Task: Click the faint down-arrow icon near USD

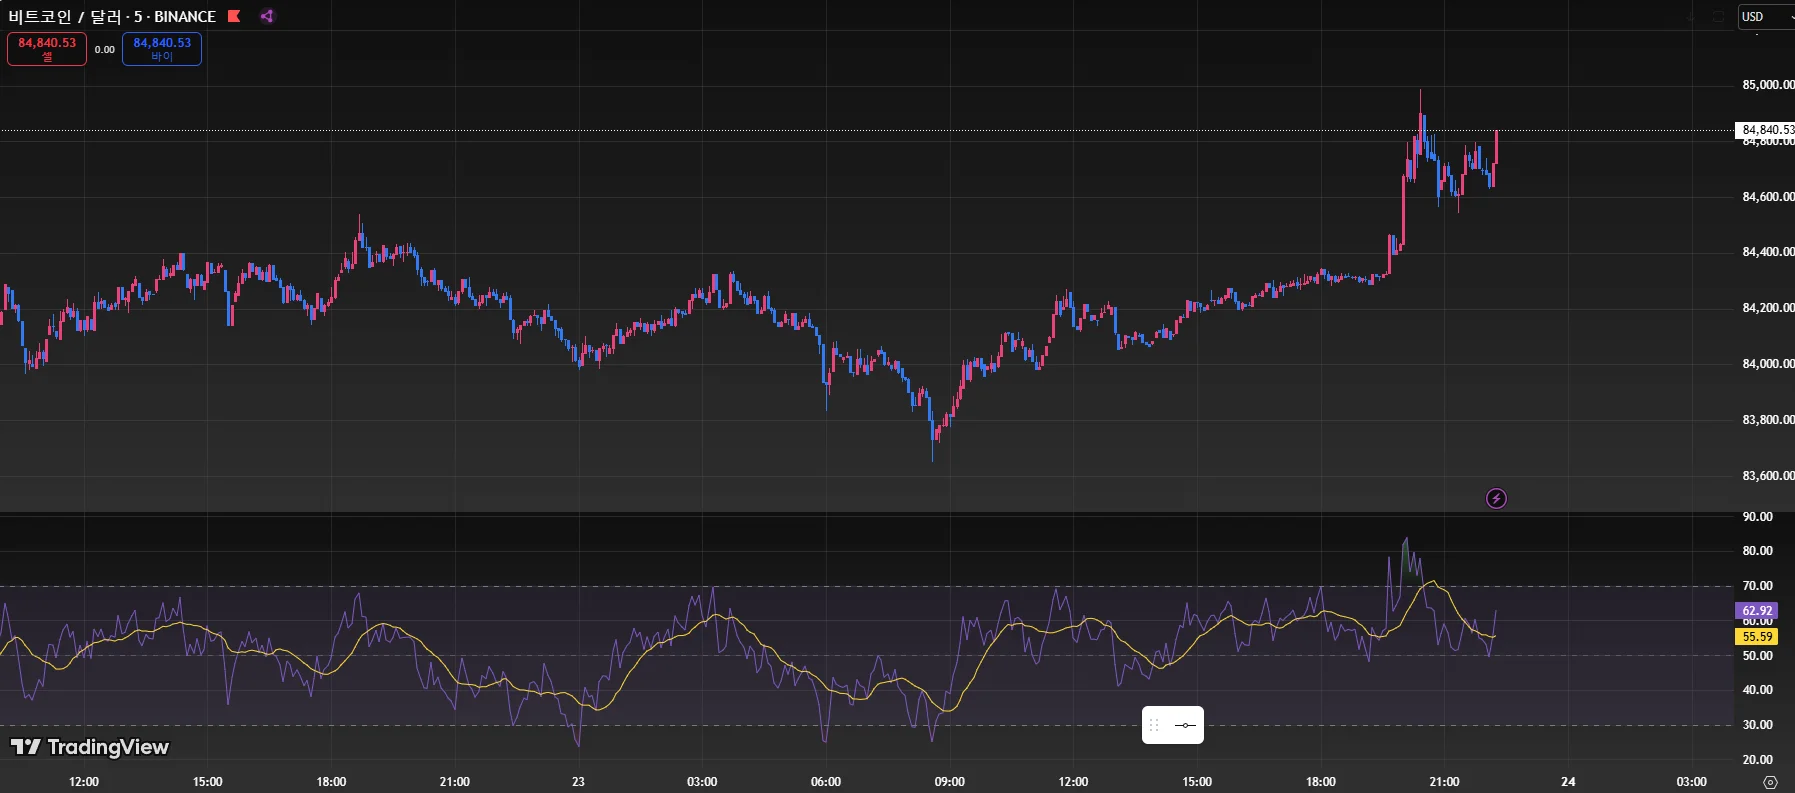Action: pos(1691,17)
